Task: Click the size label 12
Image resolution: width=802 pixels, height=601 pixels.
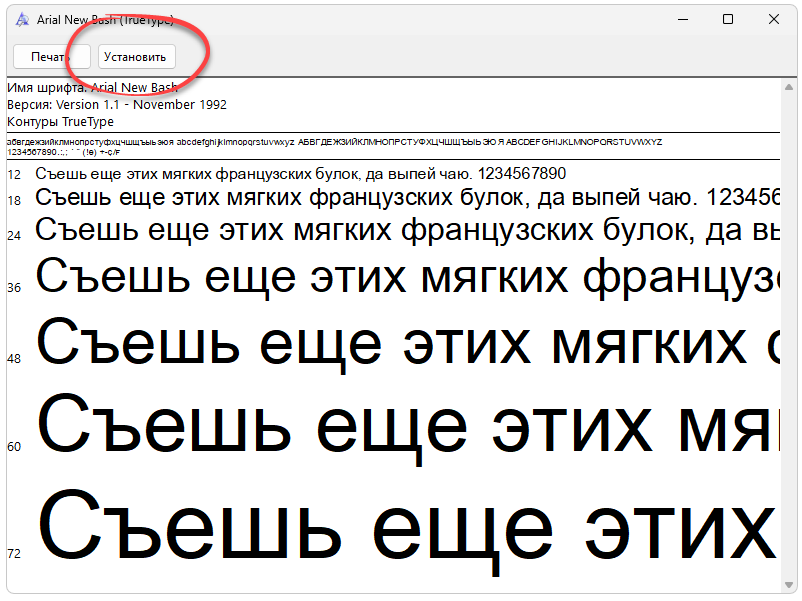Action: tap(14, 175)
